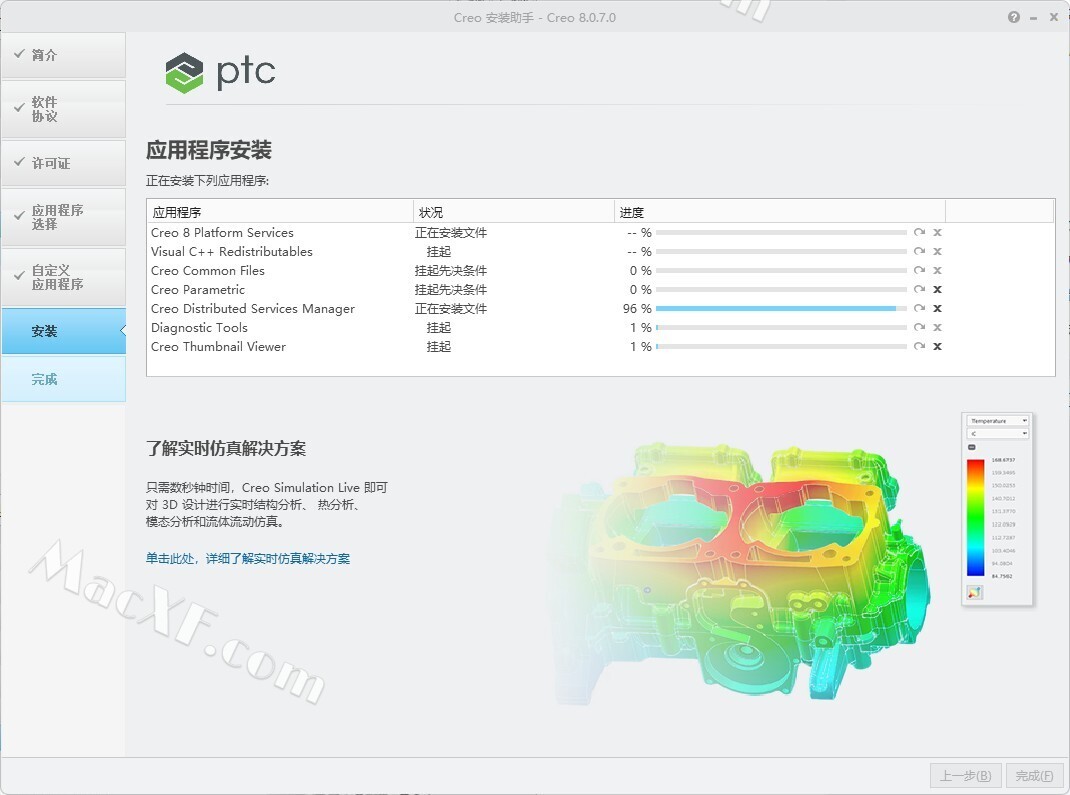Go to the 简介 step
Viewport: 1070px width, 795px height.
63,55
